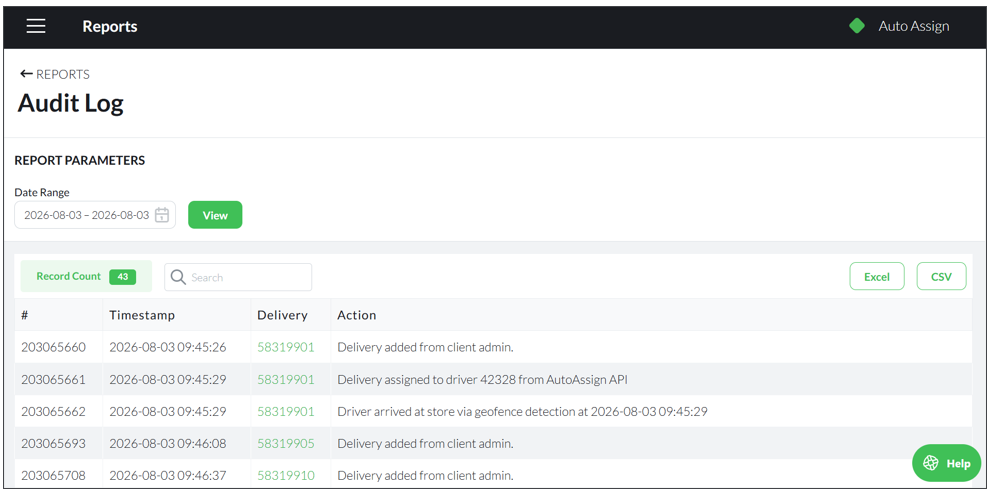The width and height of the screenshot is (991, 493).
Task: Open the calendar icon in Date Range
Action: 162,215
